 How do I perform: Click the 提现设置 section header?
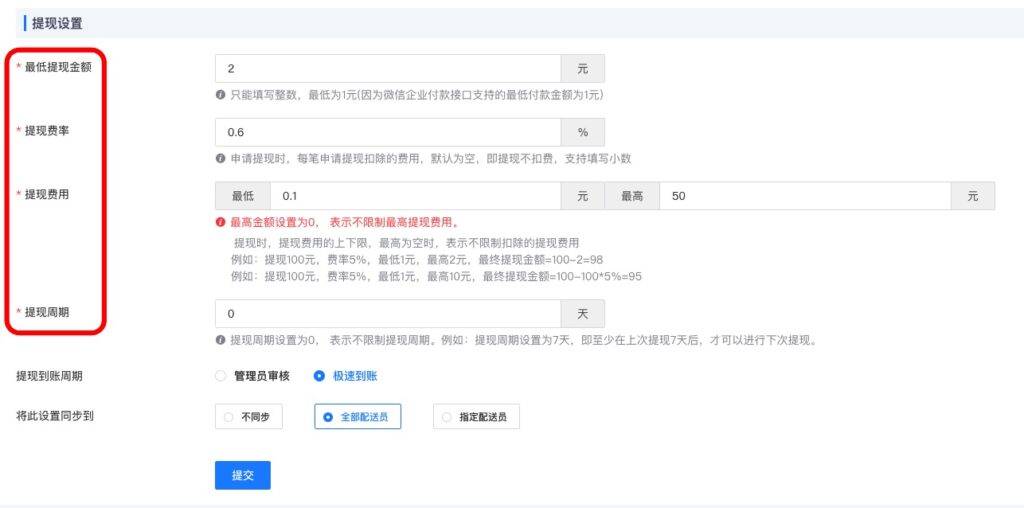coord(58,23)
